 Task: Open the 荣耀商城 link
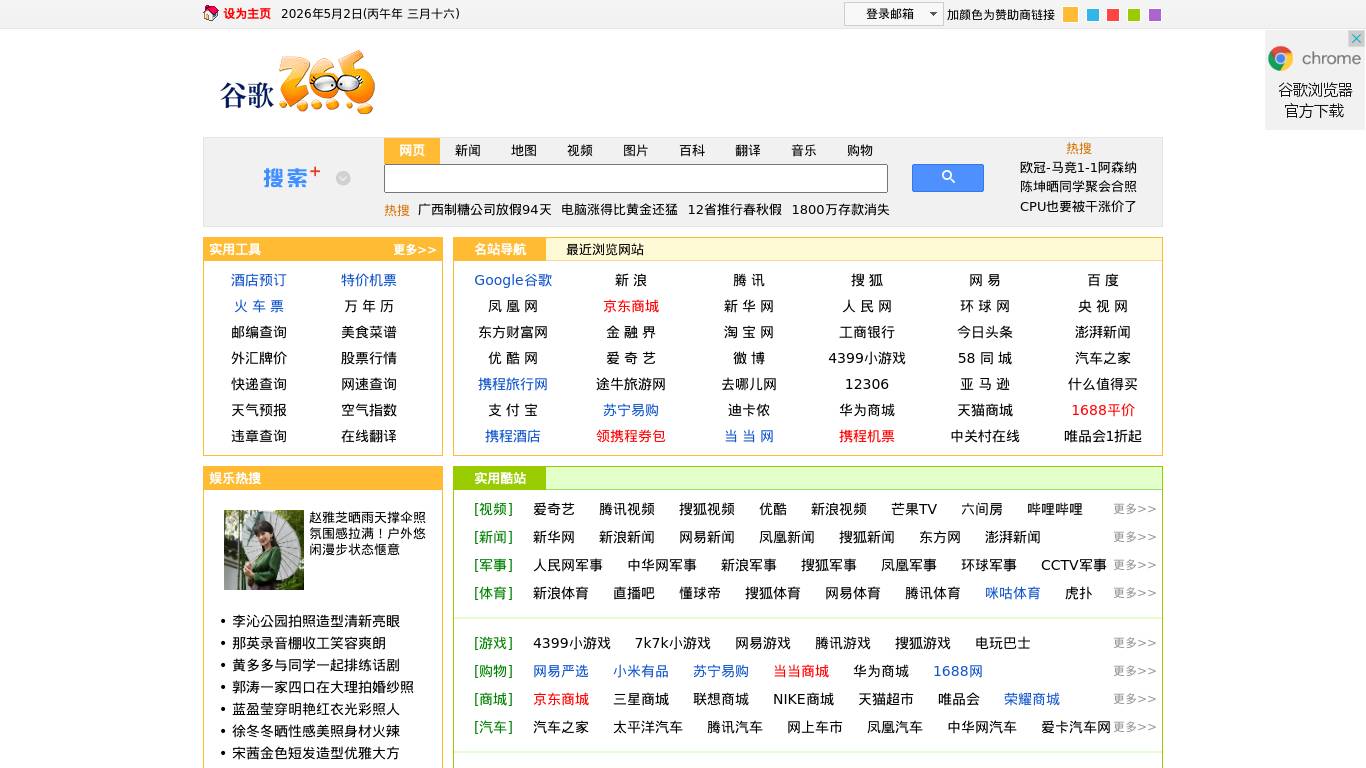[1032, 699]
